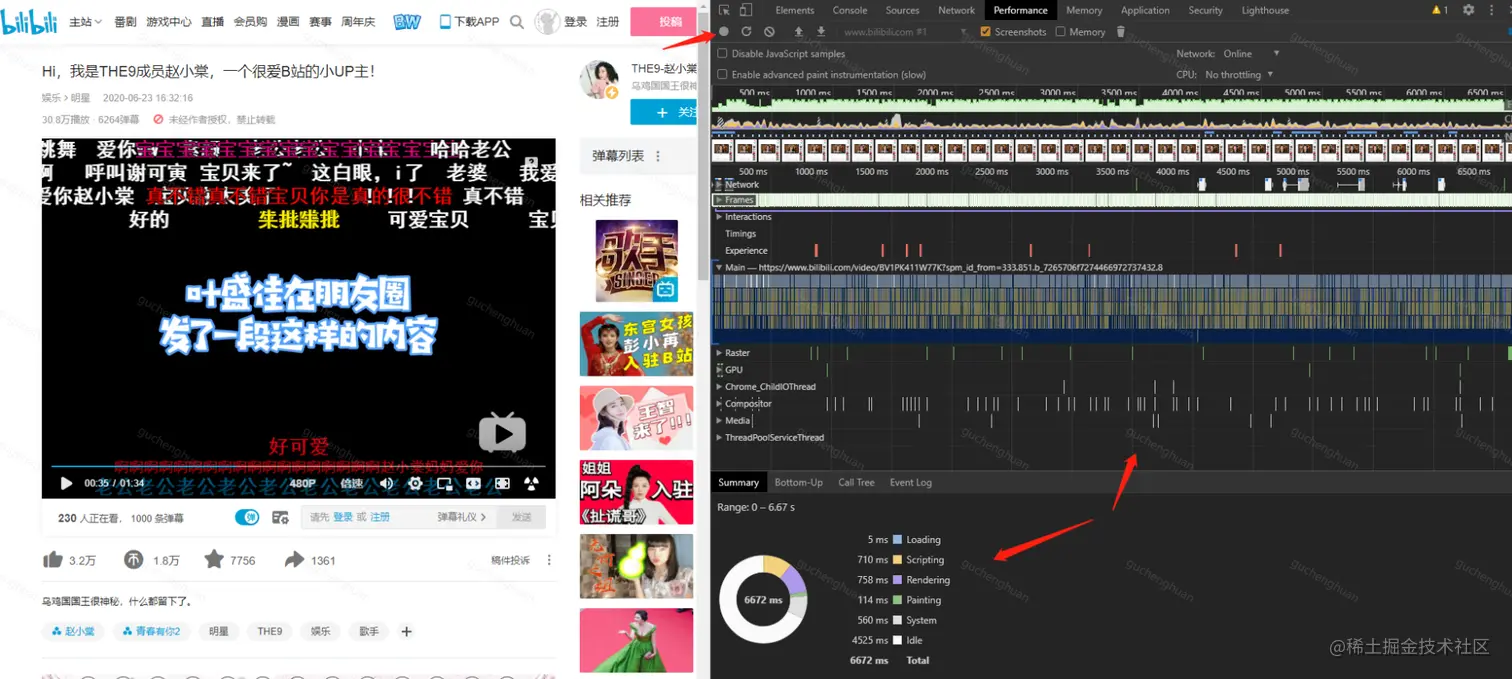
Task: Play the video with the play button
Action: 66,483
